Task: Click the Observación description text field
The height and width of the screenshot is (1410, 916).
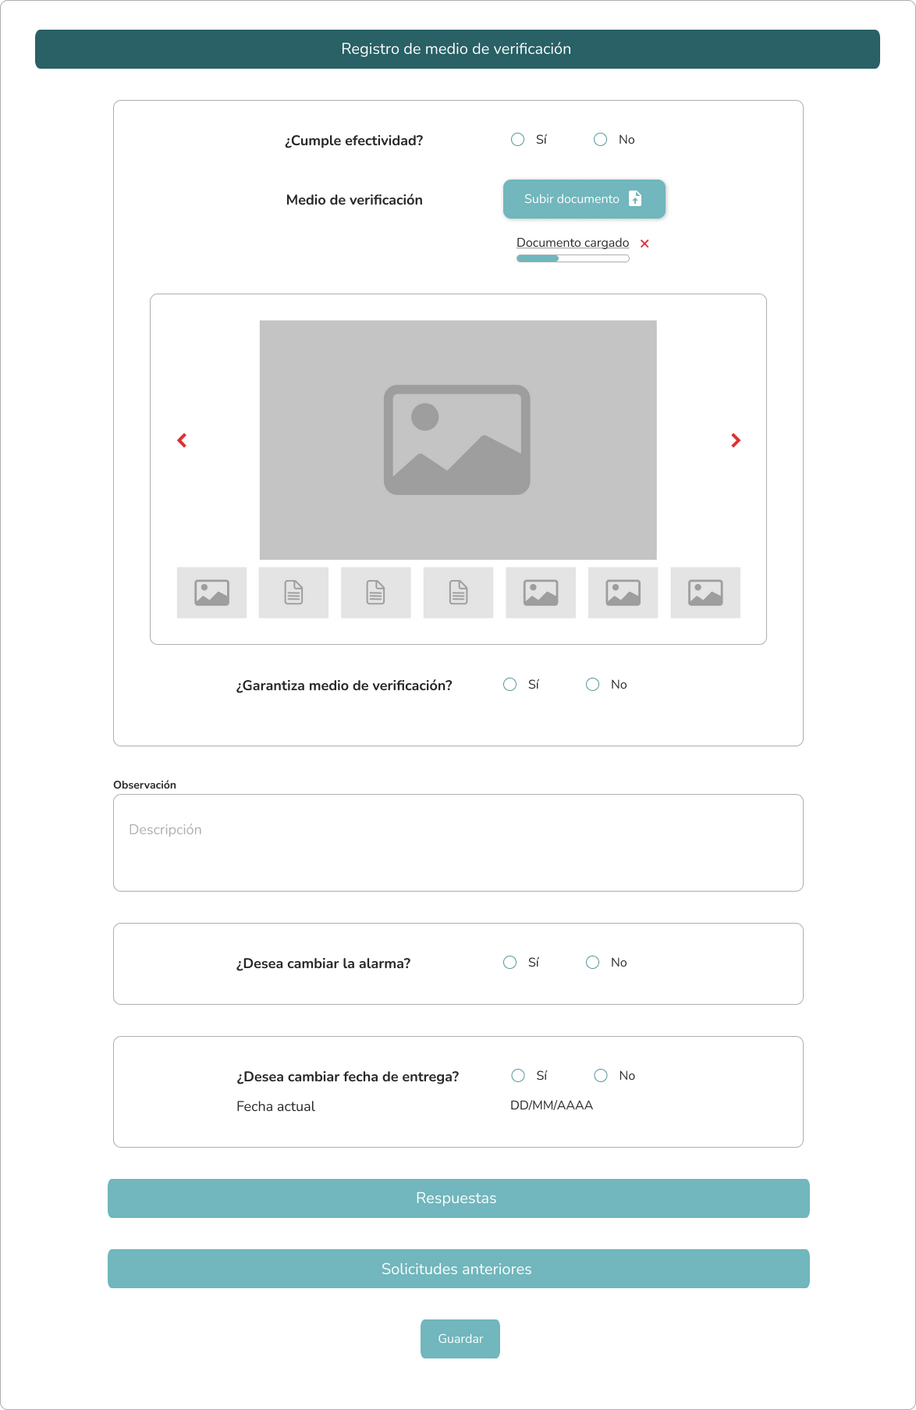Action: [x=458, y=843]
